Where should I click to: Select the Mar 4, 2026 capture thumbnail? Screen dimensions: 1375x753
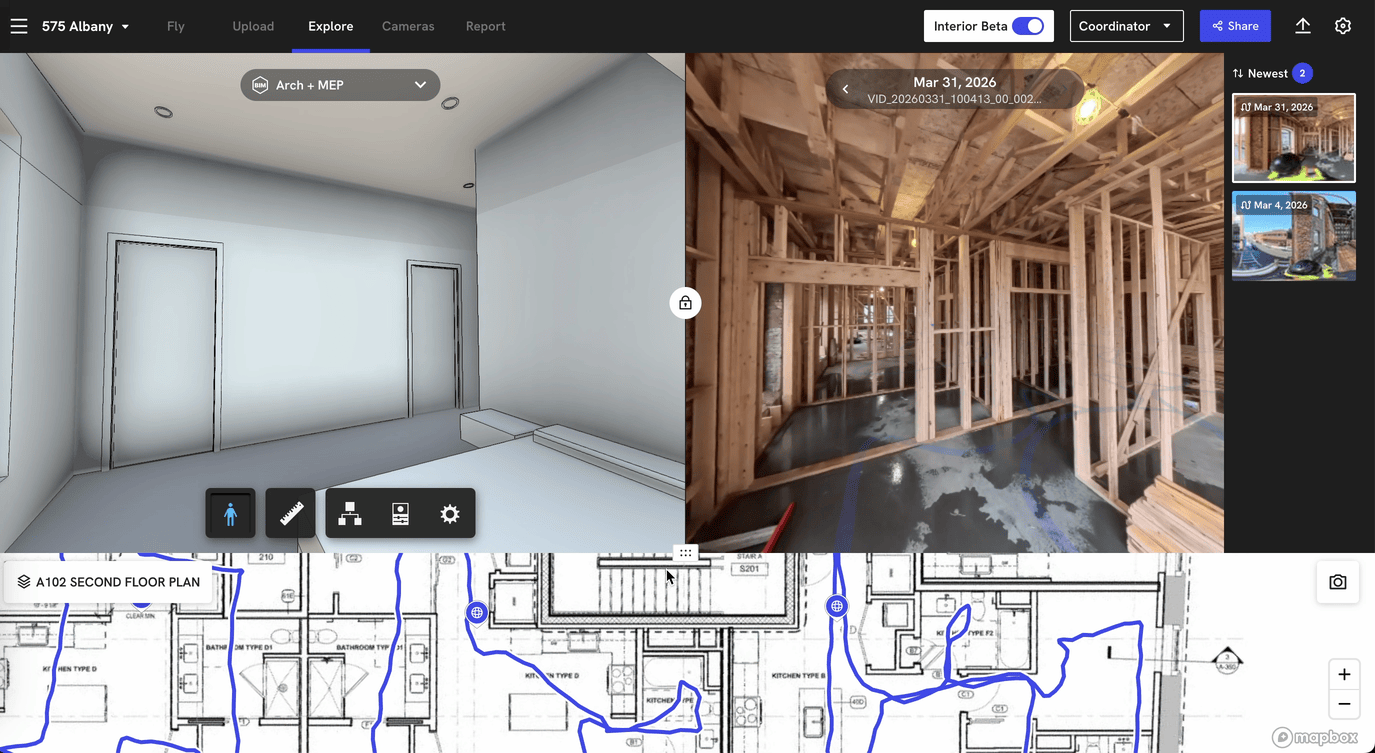pos(1293,236)
